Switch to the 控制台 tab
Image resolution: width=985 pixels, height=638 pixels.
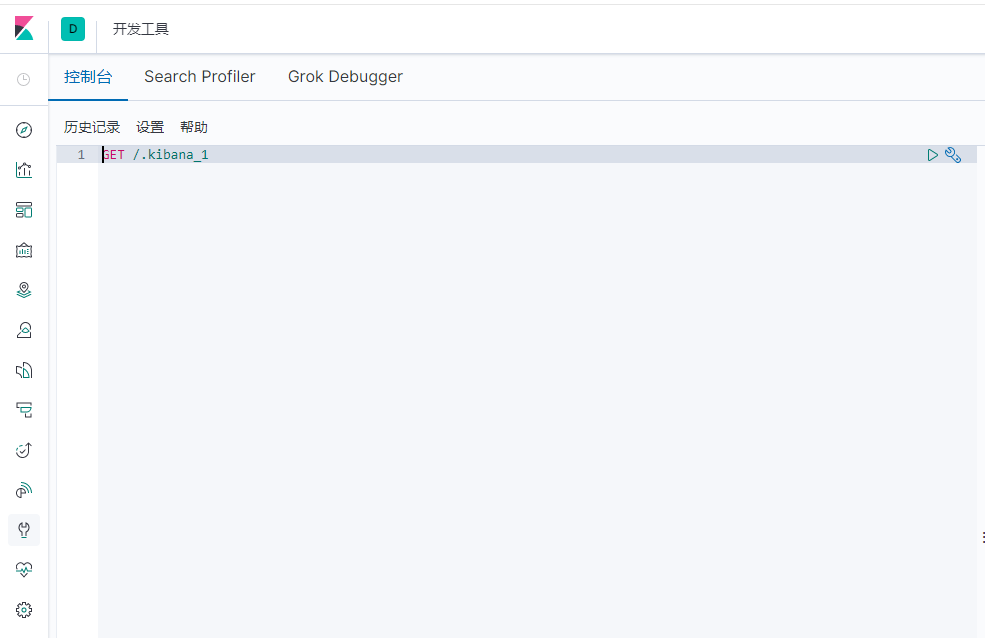88,77
